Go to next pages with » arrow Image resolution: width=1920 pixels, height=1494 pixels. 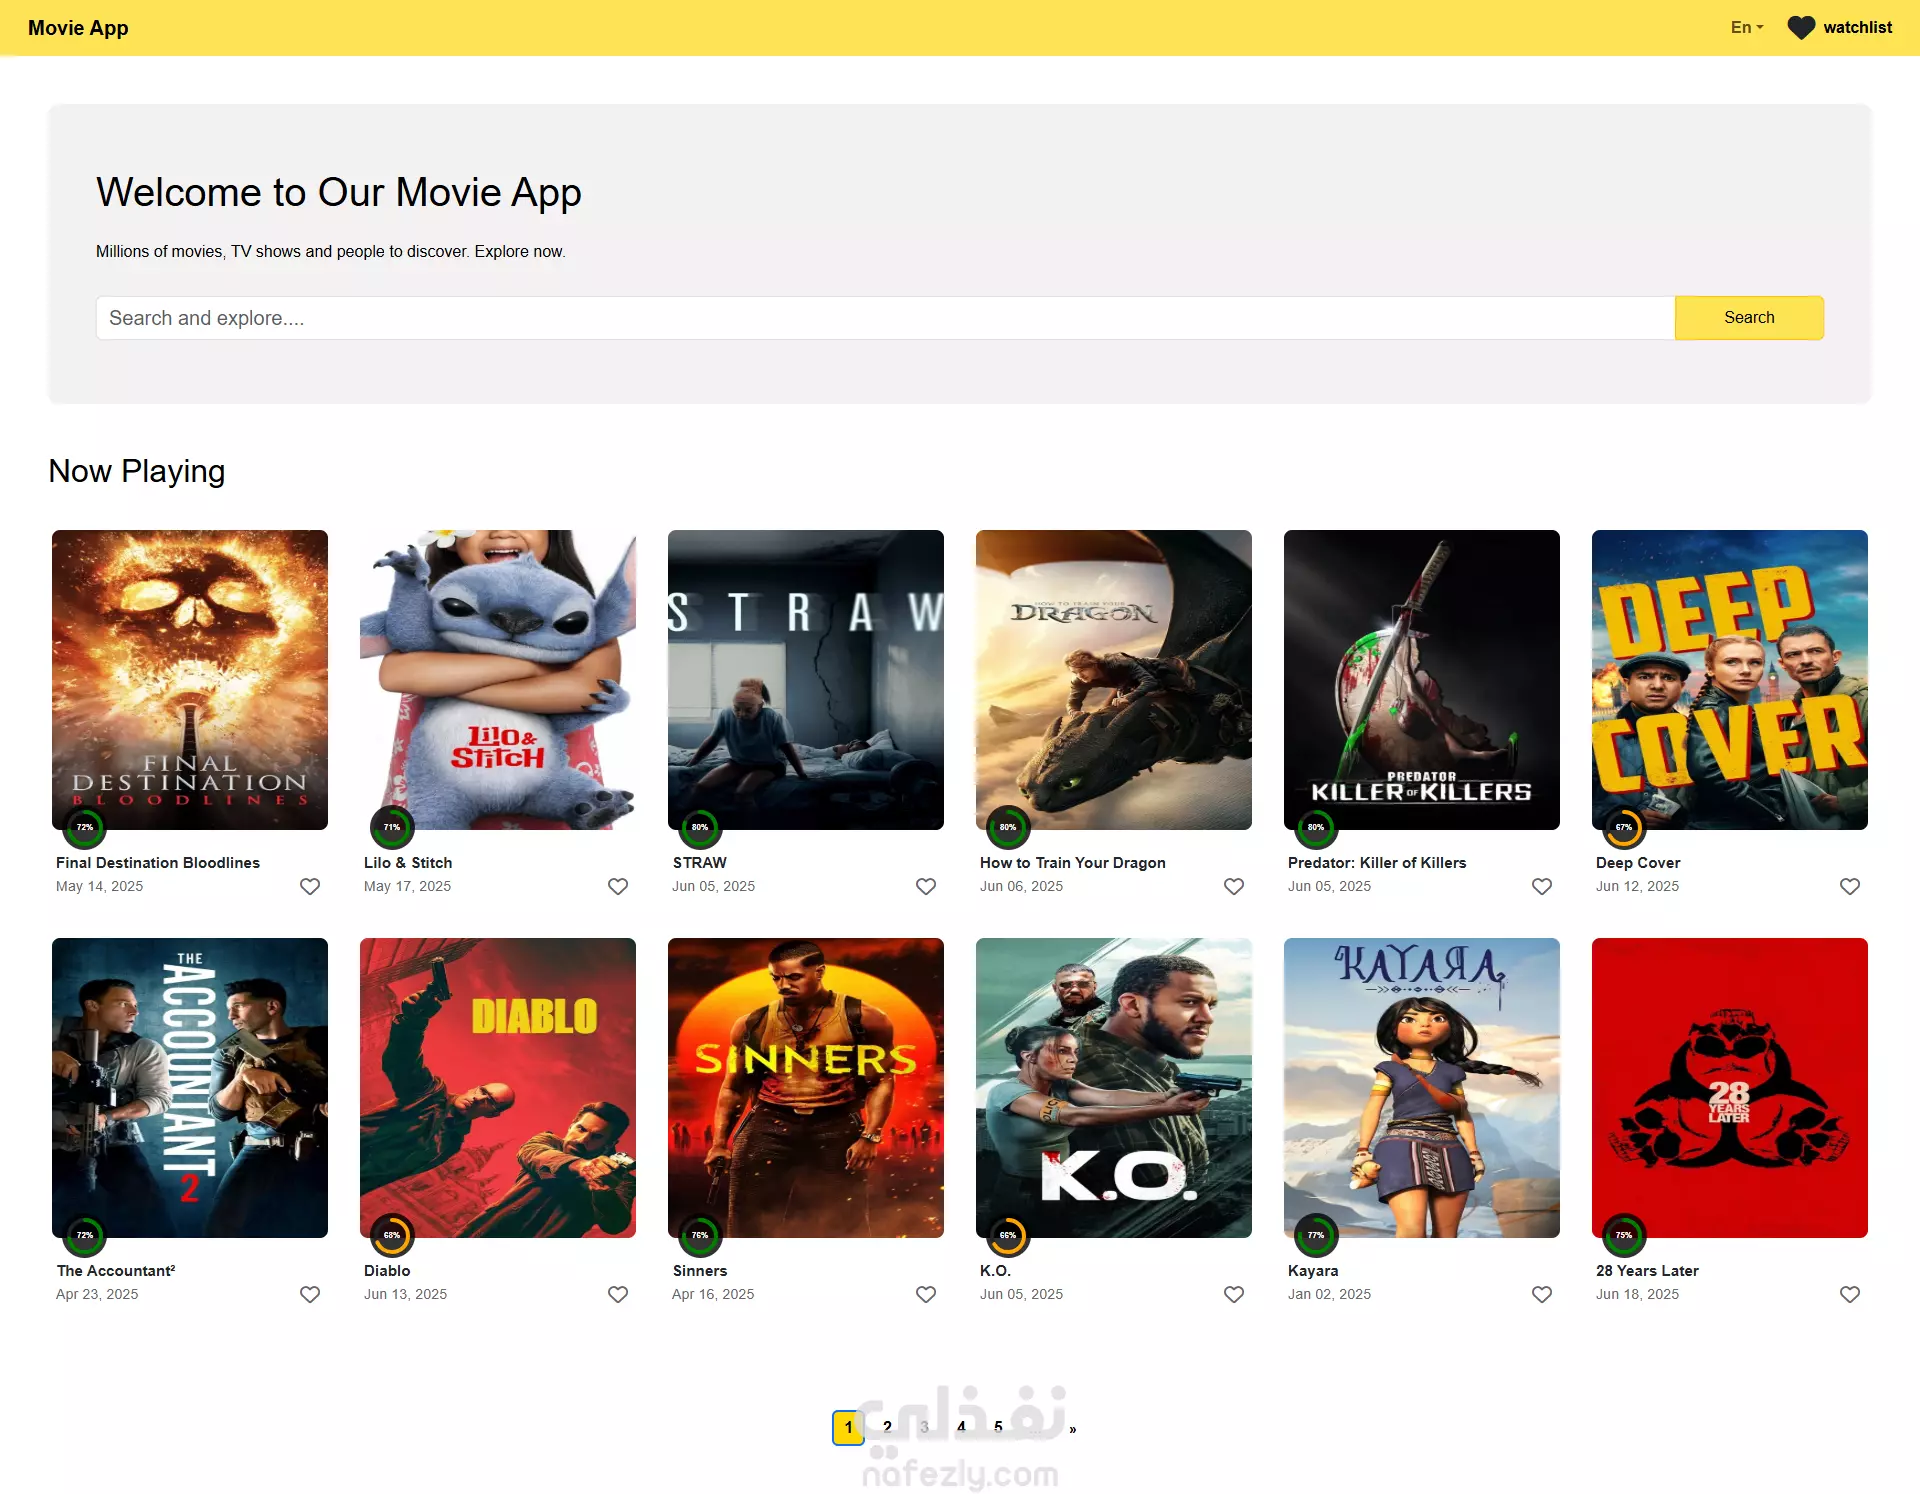point(1073,1428)
